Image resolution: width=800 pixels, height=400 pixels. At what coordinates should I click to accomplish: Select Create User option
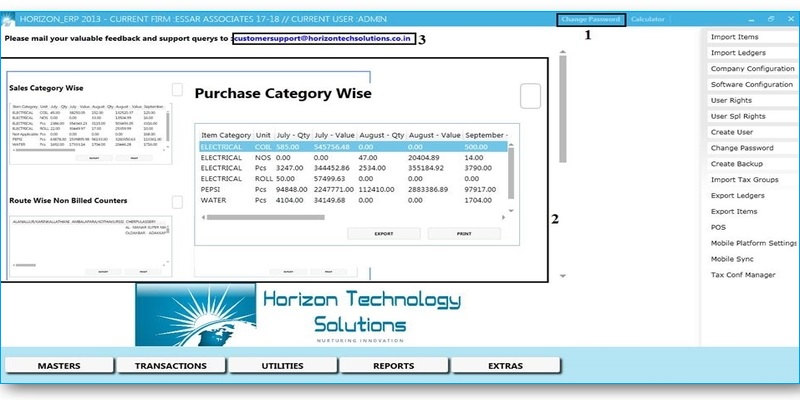click(750, 132)
